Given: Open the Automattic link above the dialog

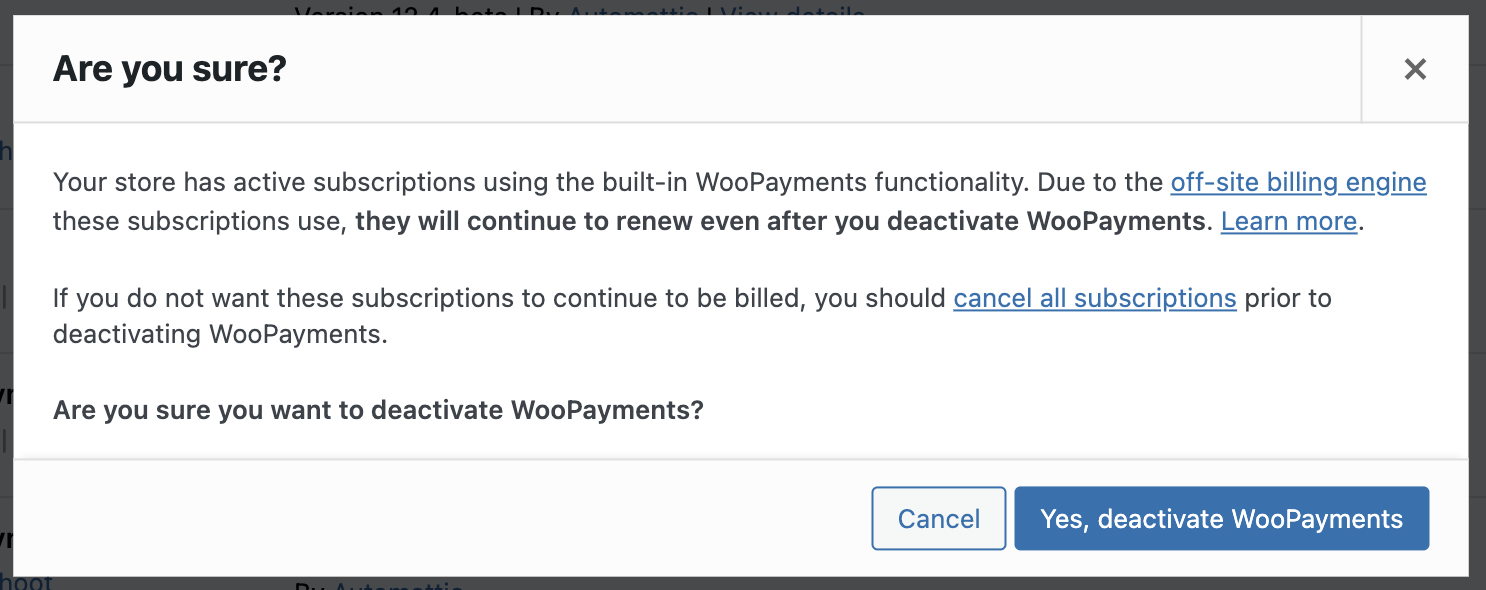Looking at the screenshot, I should click(x=632, y=8).
